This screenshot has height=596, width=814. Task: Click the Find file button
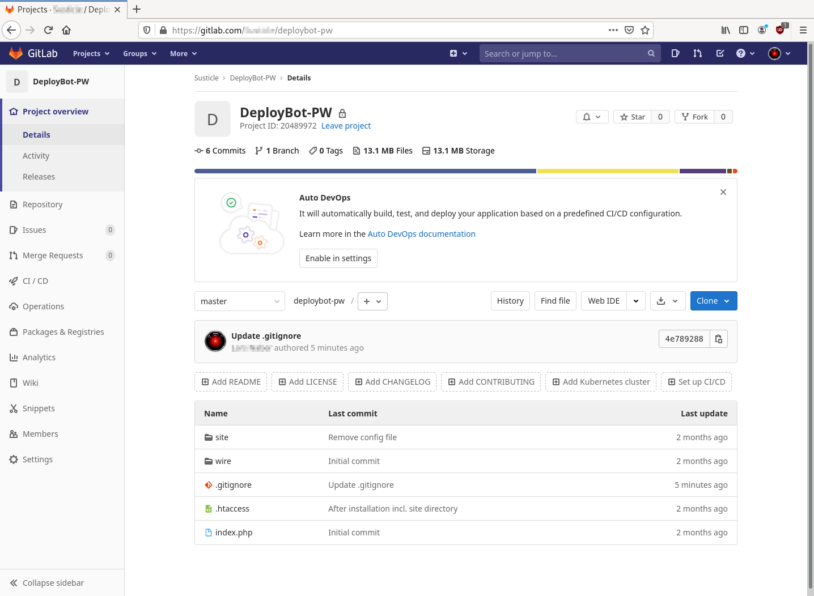click(555, 301)
